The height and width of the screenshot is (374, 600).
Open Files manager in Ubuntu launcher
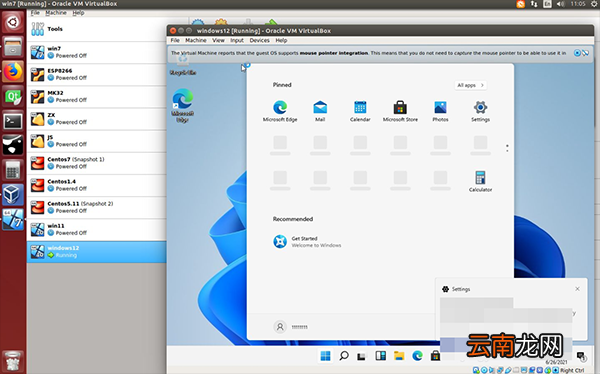13,47
